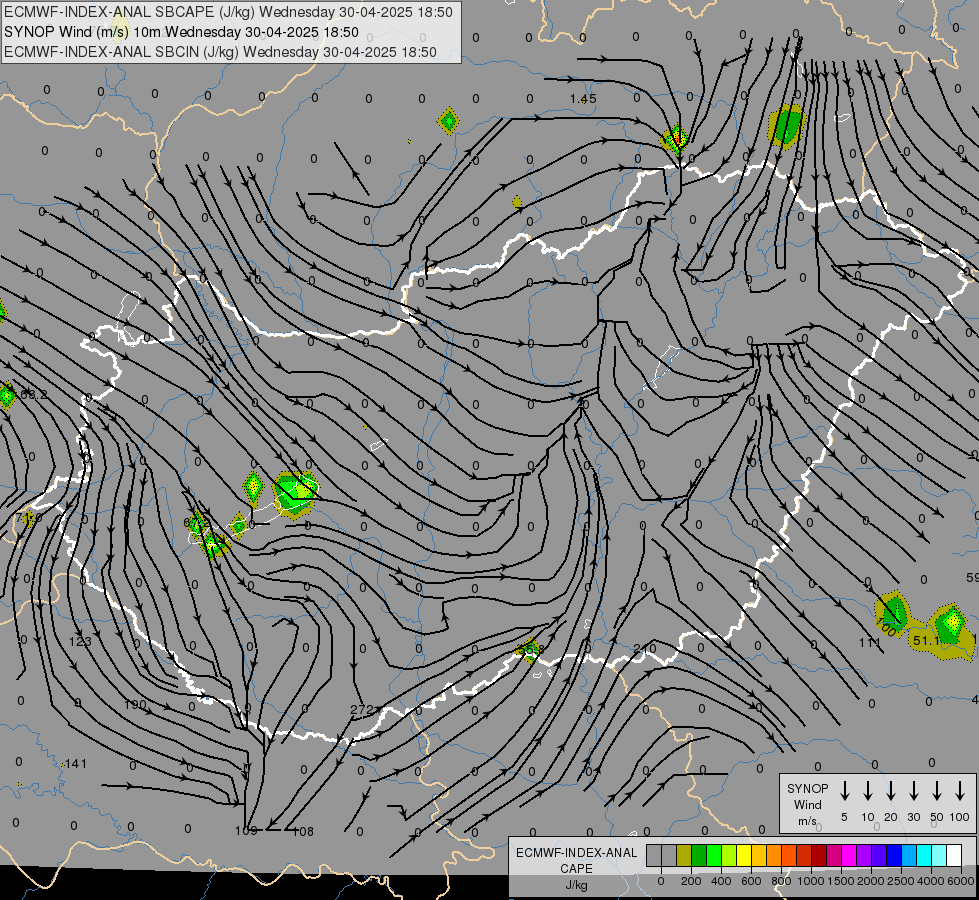Viewport: 979px width, 900px height.
Task: Click the map value 141
Action: click(x=76, y=763)
